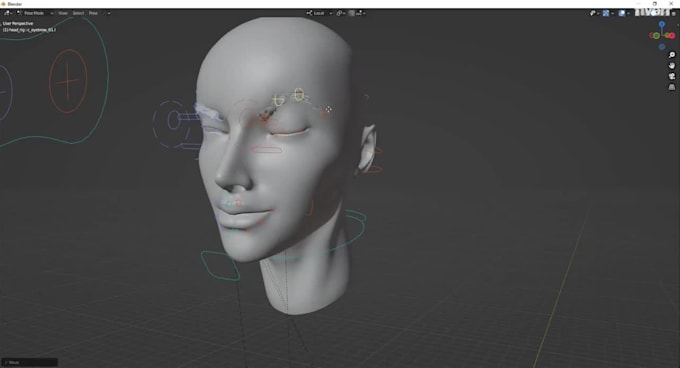Select the orange circle plus control shape

coord(68,81)
